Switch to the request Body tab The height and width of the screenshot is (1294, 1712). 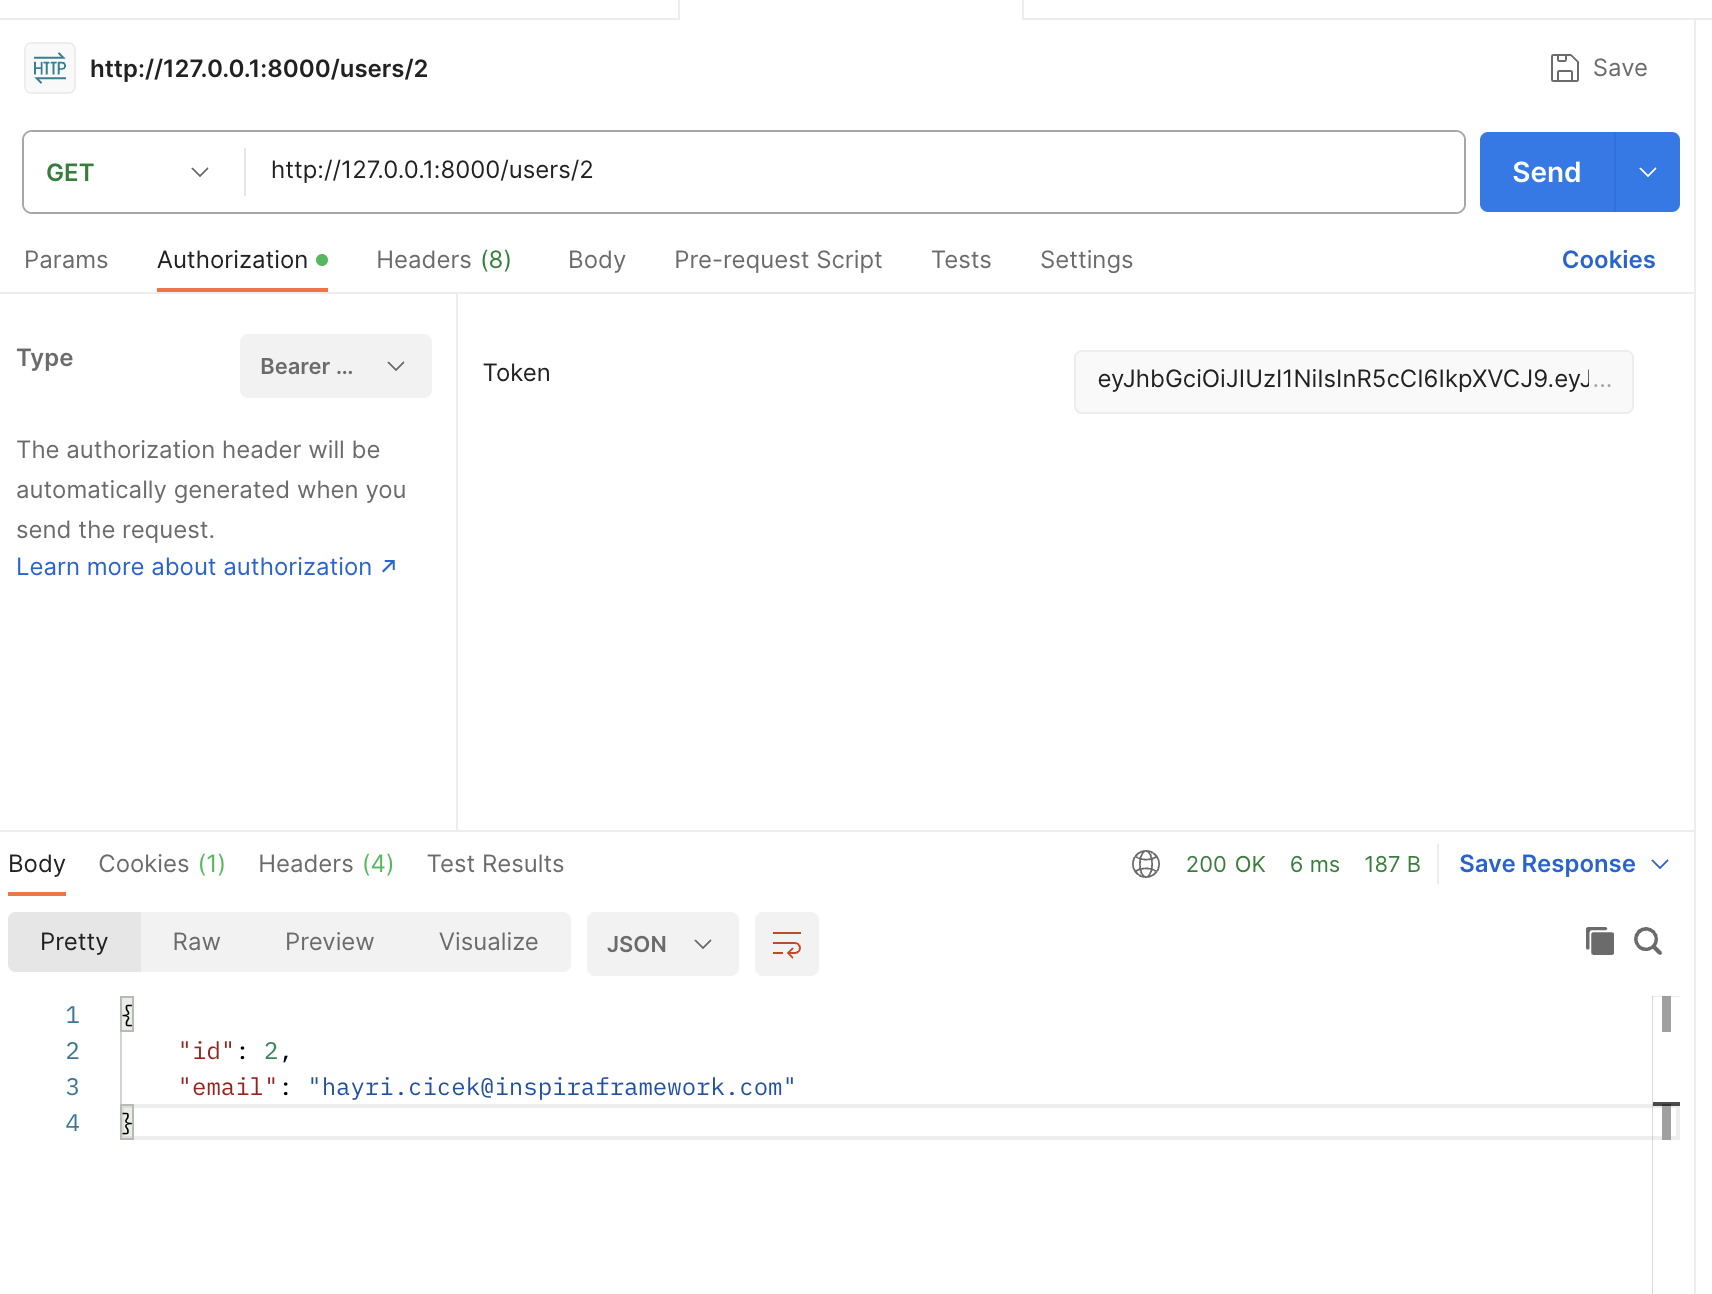pyautogui.click(x=597, y=260)
